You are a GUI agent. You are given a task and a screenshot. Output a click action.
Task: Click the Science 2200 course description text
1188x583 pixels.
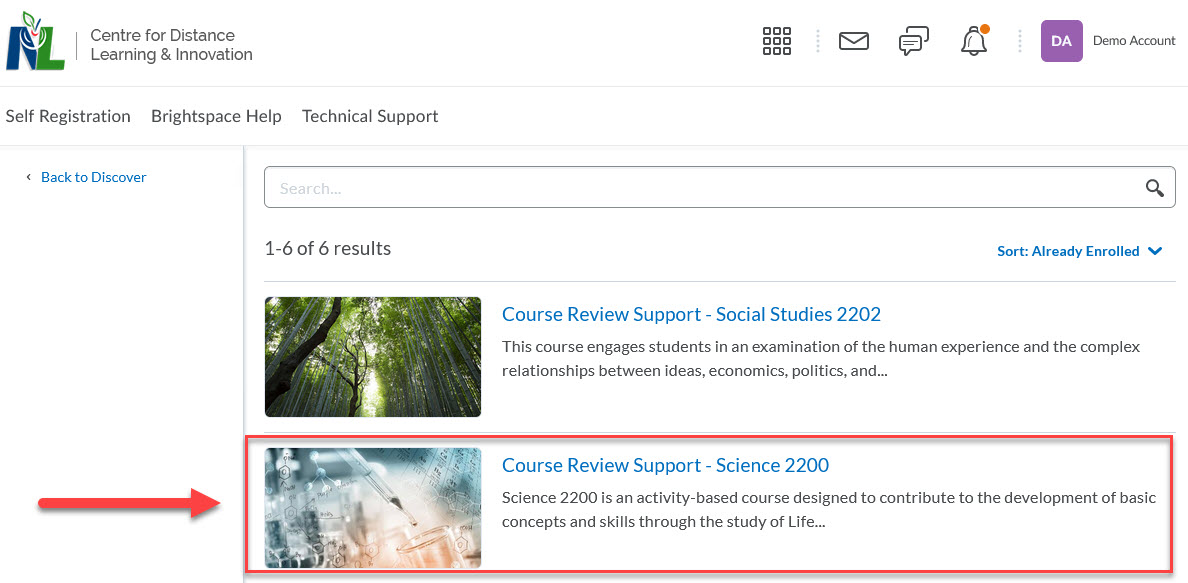[829, 509]
